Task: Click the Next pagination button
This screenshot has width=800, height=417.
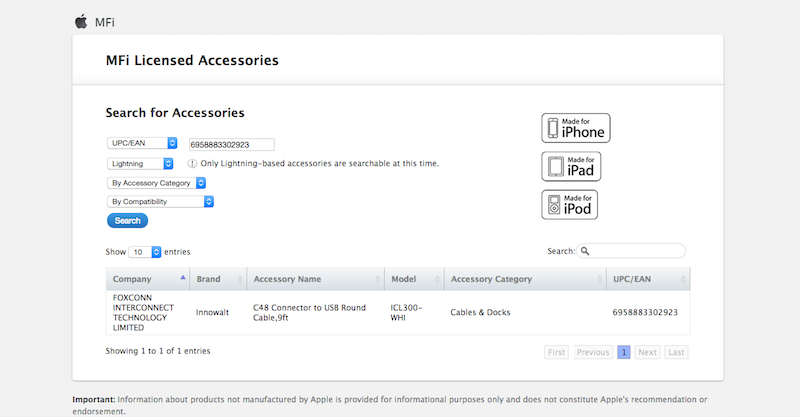Action: coord(647,352)
